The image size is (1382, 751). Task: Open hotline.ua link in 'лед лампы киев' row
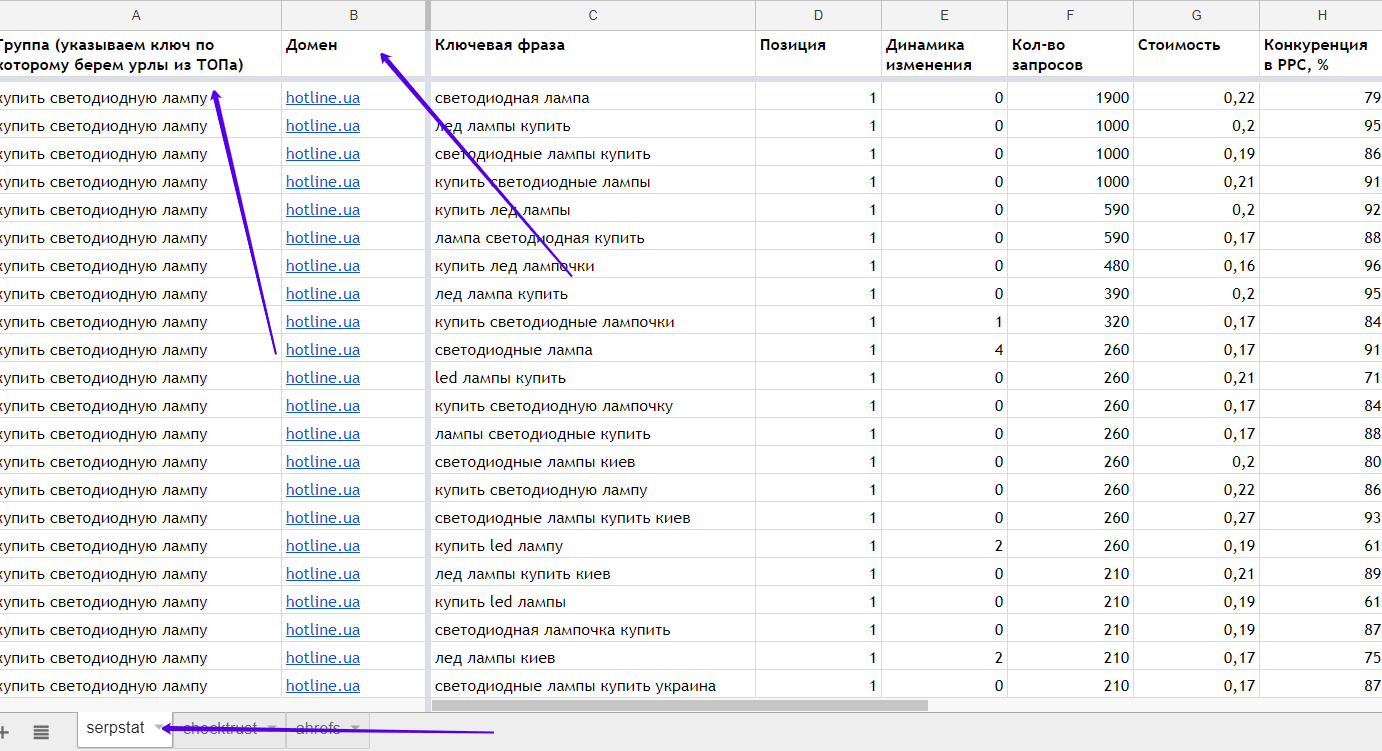click(322, 658)
